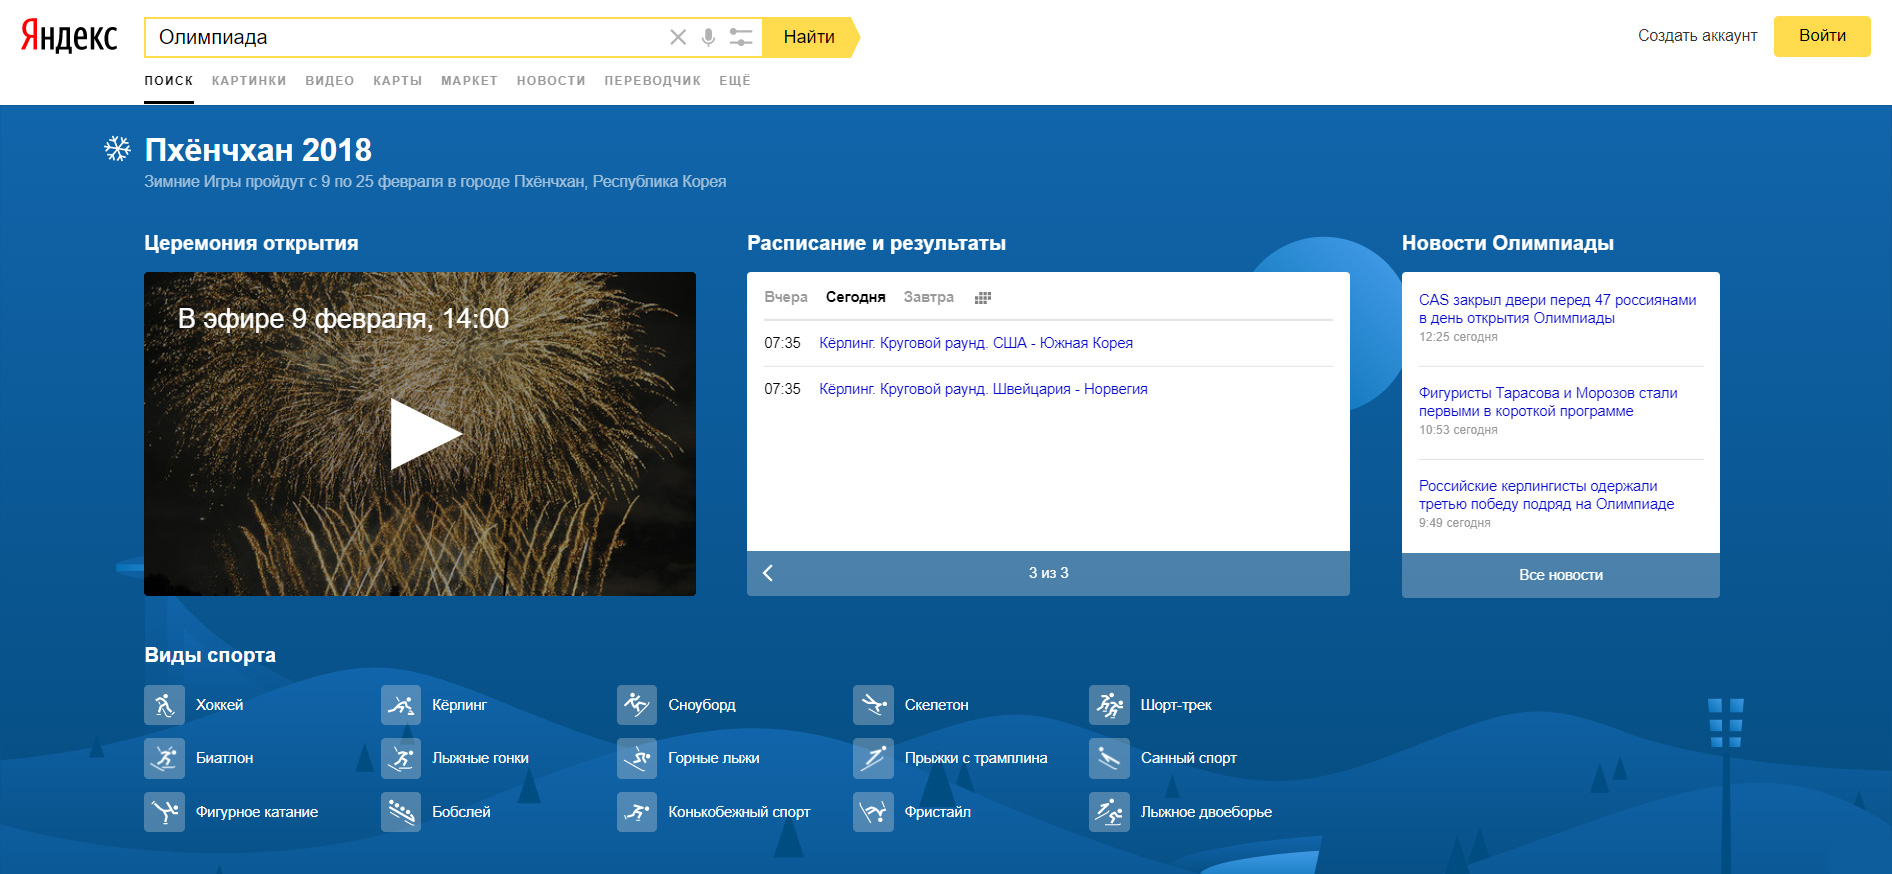Clear the search field with the X icon
The width and height of the screenshot is (1892, 874).
(678, 37)
